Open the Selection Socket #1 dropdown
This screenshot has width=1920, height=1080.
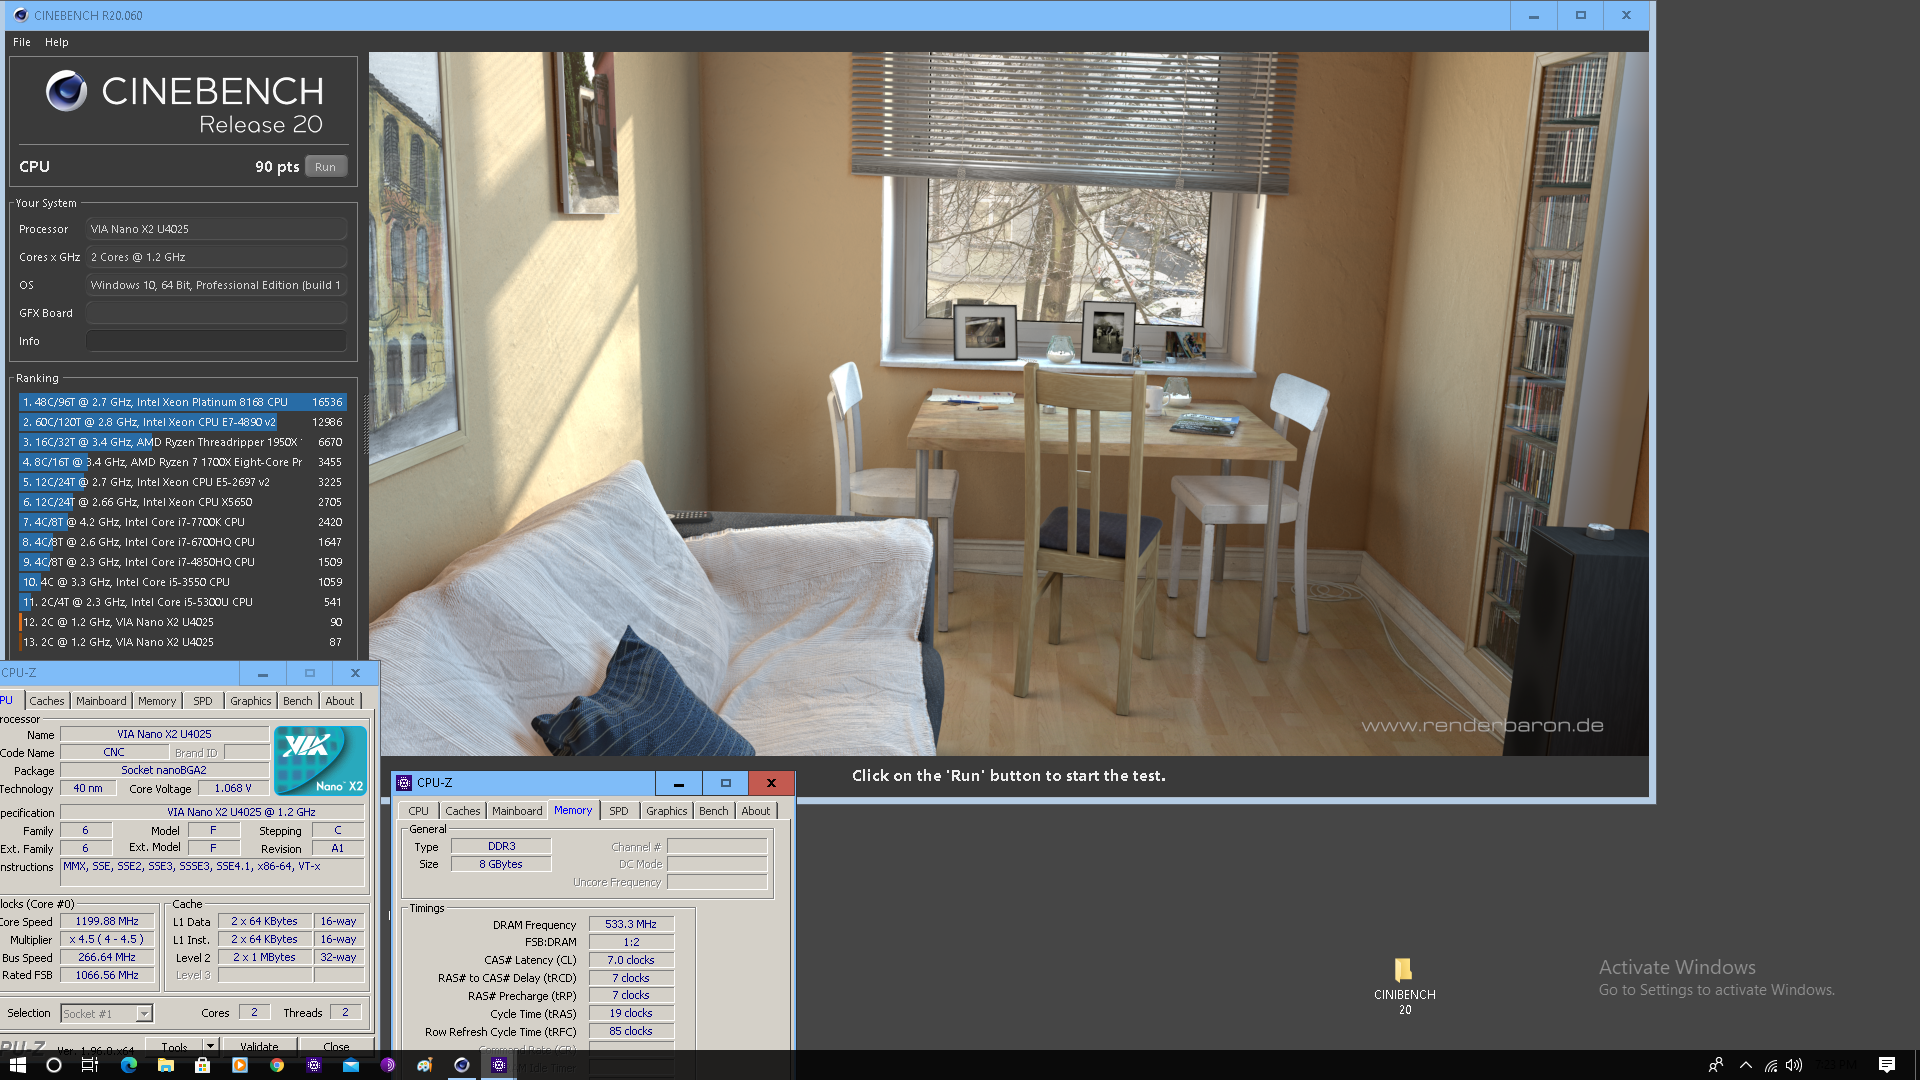point(106,1013)
